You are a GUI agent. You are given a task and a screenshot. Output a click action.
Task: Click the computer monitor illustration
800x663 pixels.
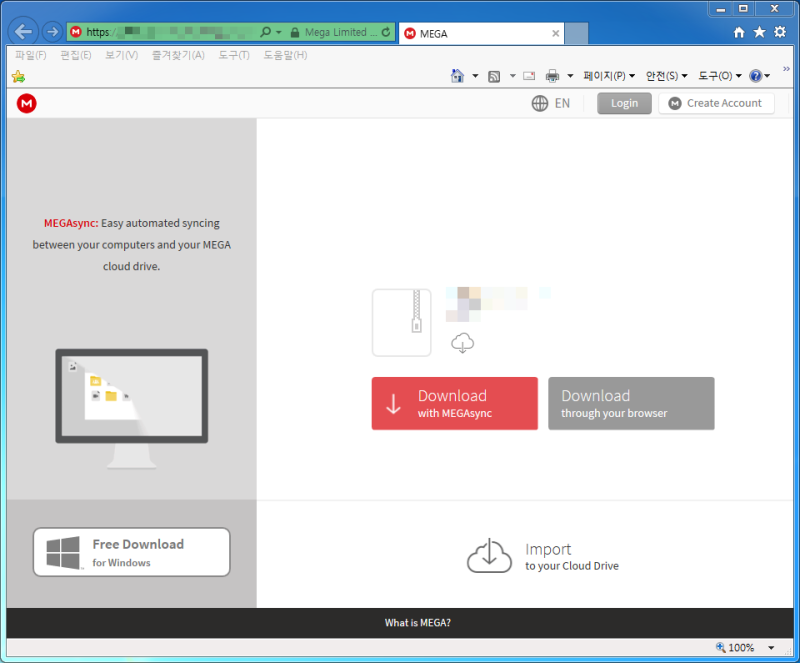click(132, 408)
